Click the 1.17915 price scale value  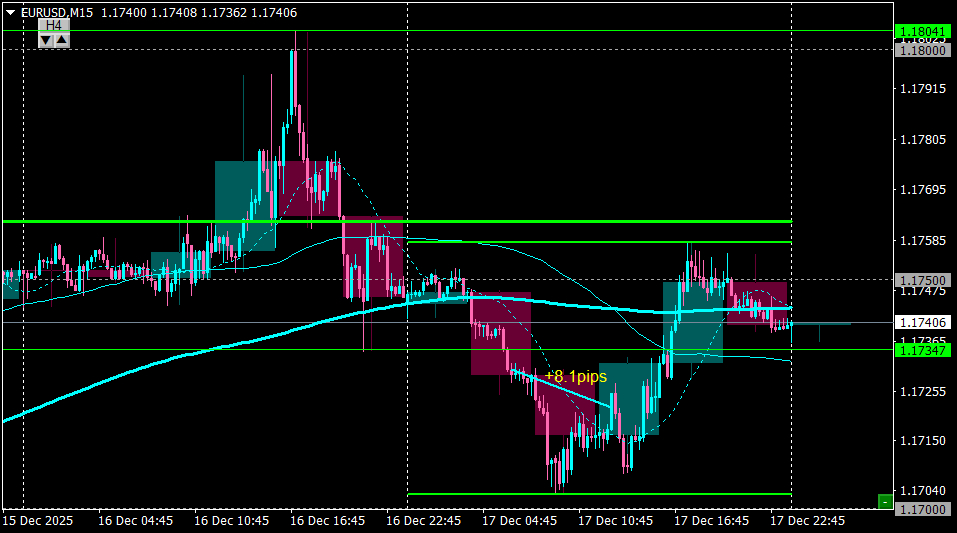pyautogui.click(x=923, y=89)
